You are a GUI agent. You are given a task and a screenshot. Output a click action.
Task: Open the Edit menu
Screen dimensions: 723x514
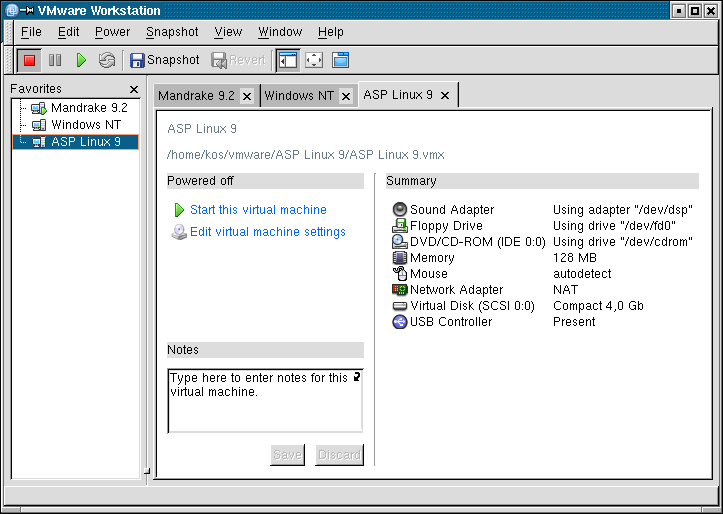(x=68, y=32)
